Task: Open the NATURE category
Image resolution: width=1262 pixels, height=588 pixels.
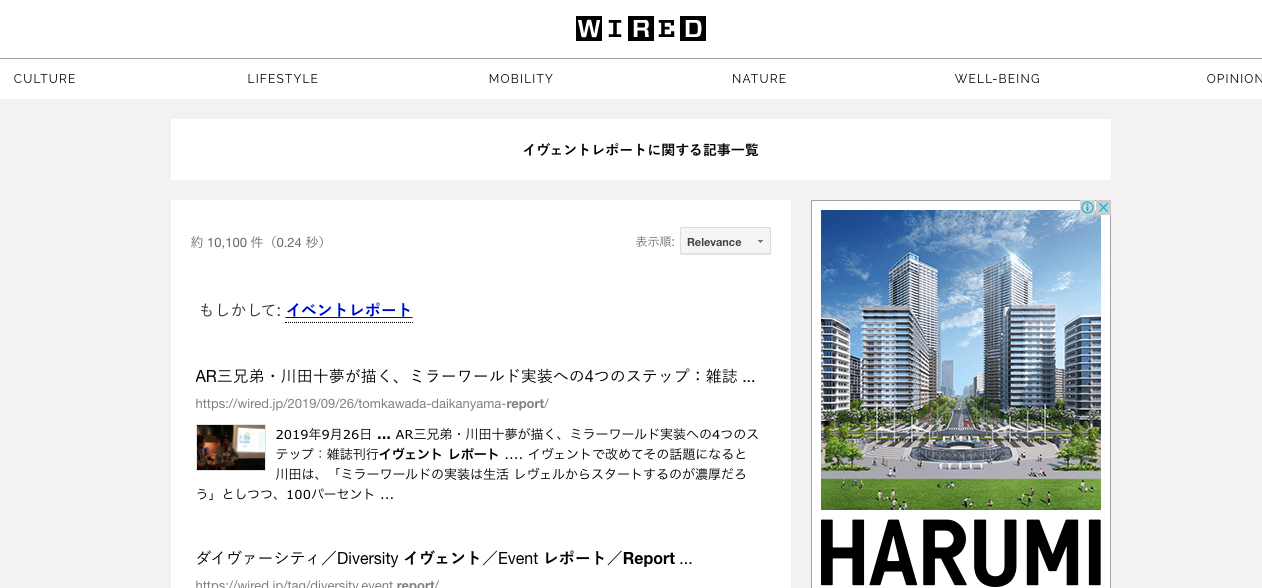Action: 759,79
